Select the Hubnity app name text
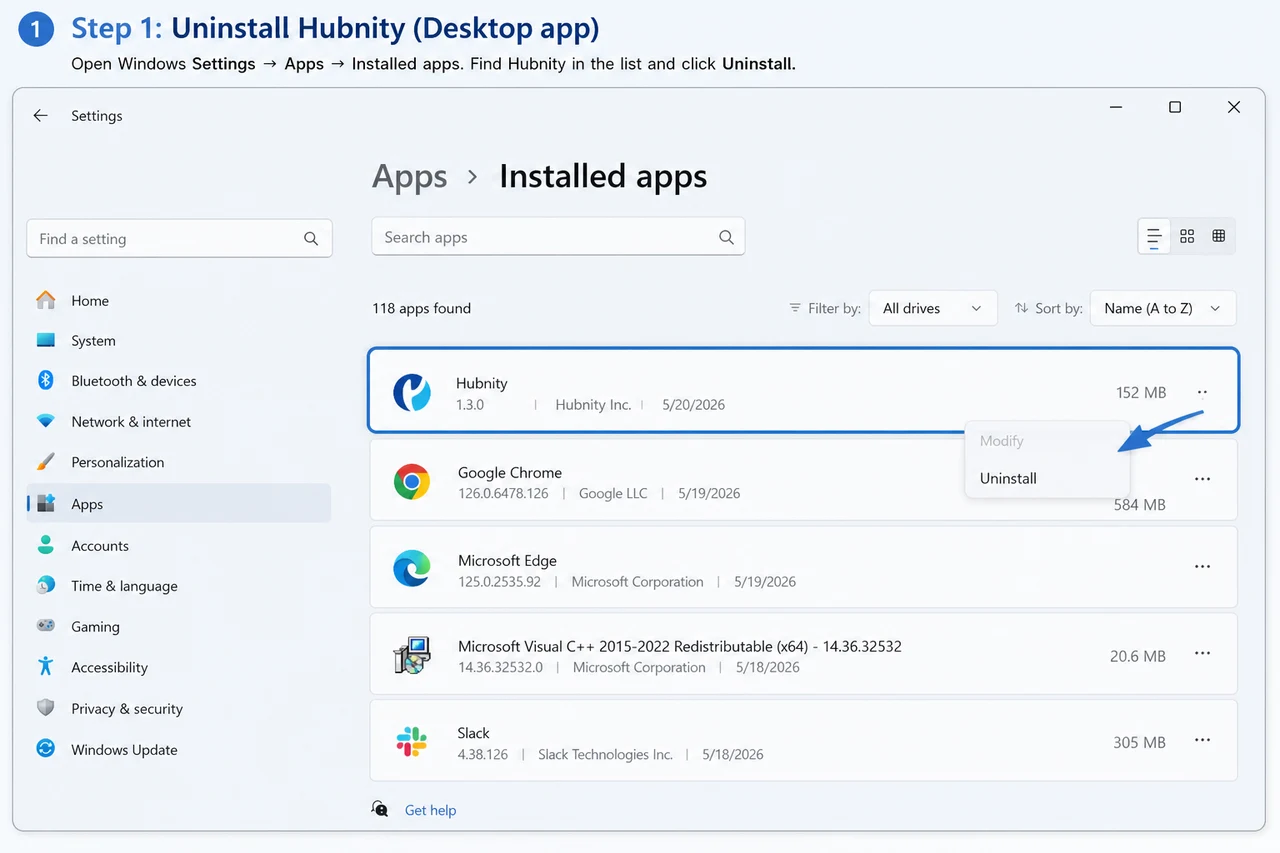Image resolution: width=1280 pixels, height=853 pixels. (x=482, y=383)
